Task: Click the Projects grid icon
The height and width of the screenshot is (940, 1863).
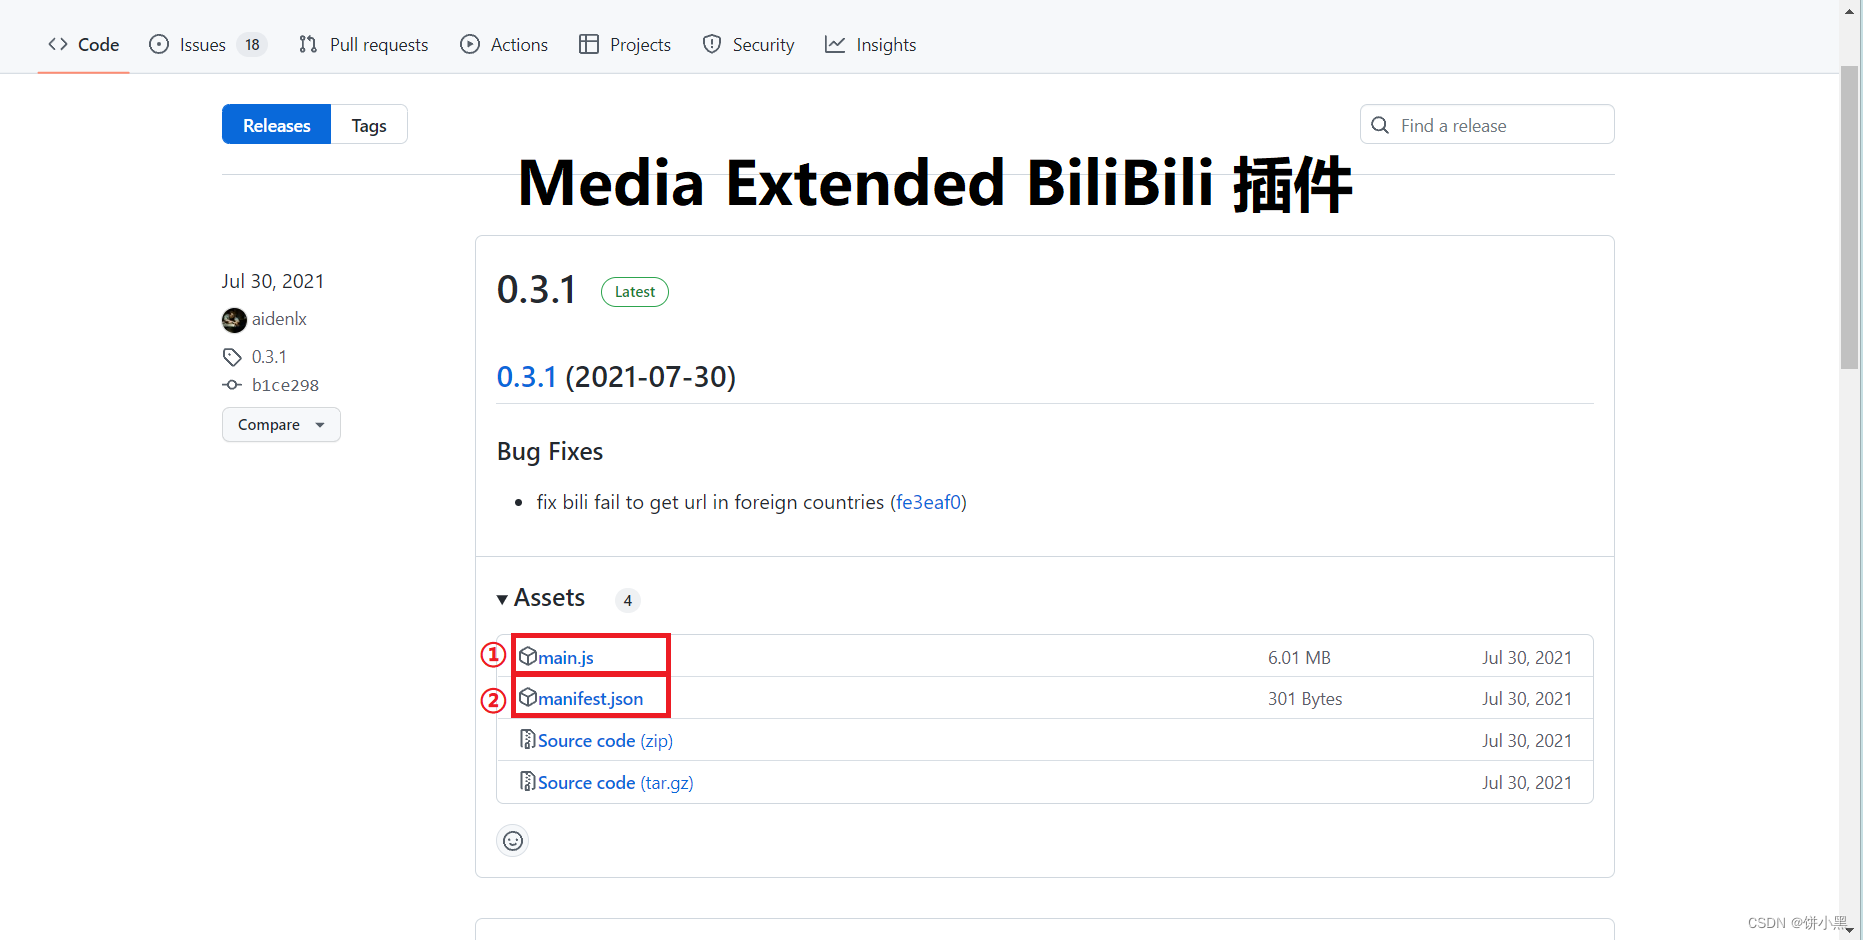Action: (x=590, y=44)
